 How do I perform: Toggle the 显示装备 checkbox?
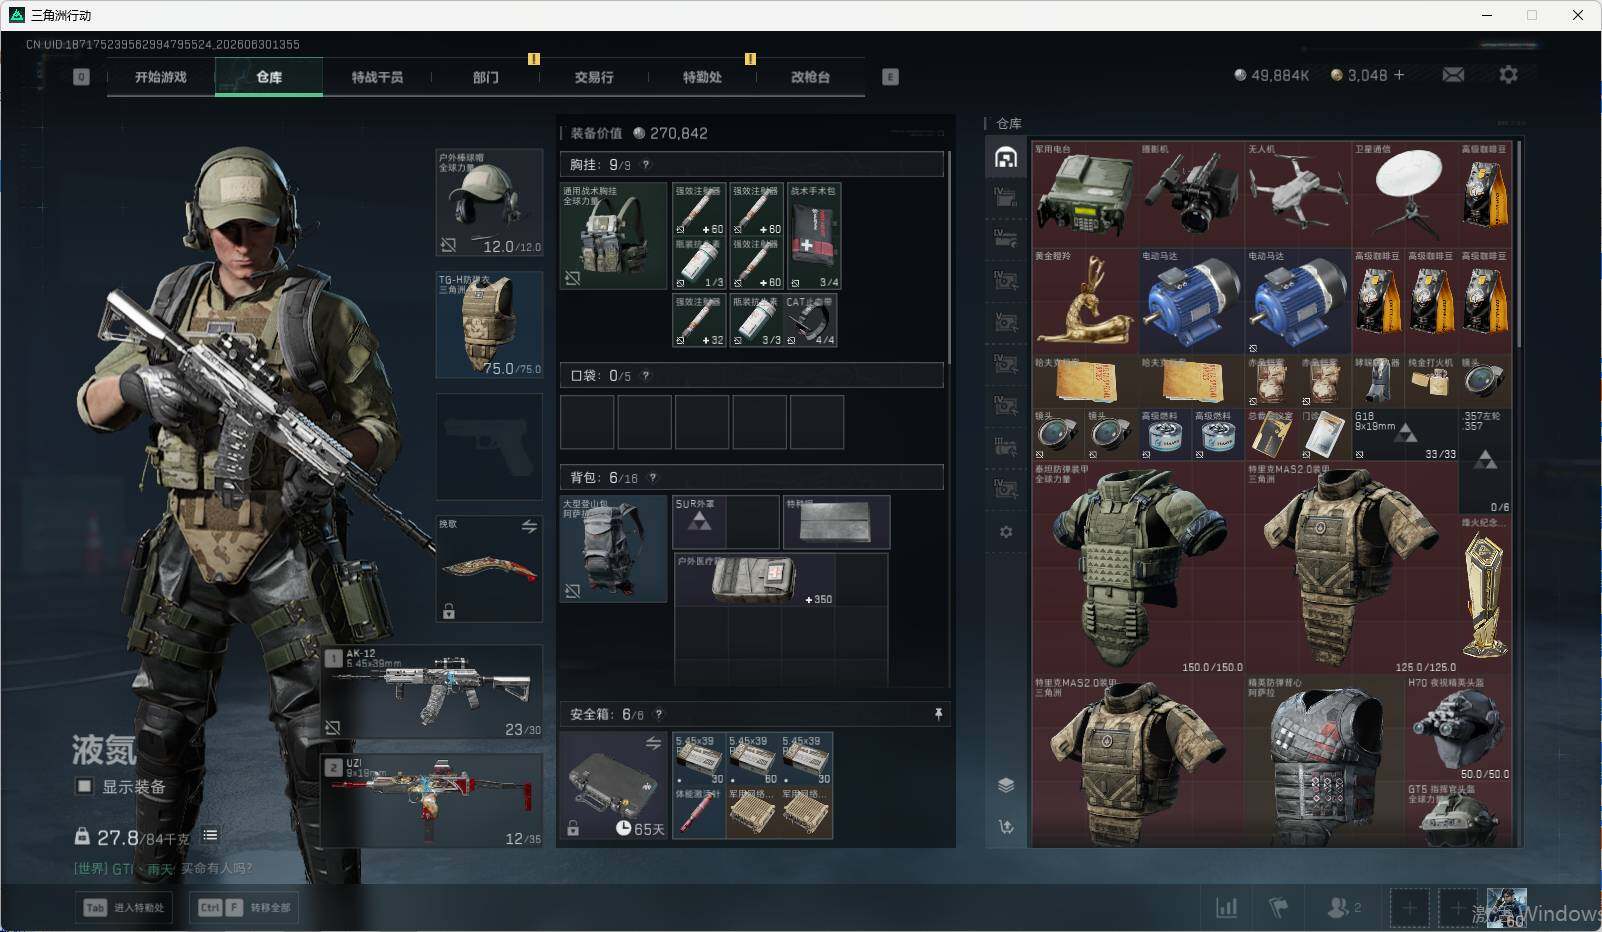pos(84,786)
